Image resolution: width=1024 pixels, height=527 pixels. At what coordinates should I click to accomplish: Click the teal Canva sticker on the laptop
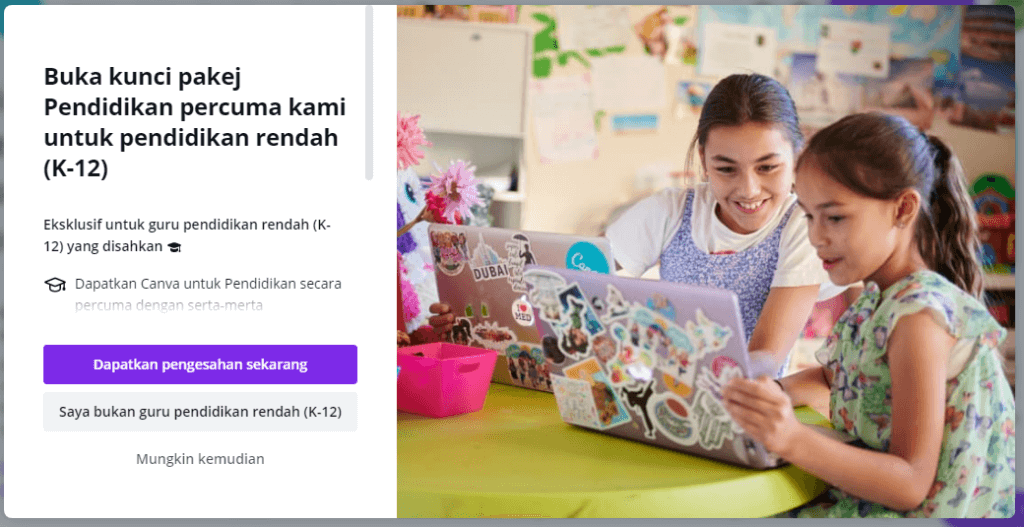pos(587,258)
